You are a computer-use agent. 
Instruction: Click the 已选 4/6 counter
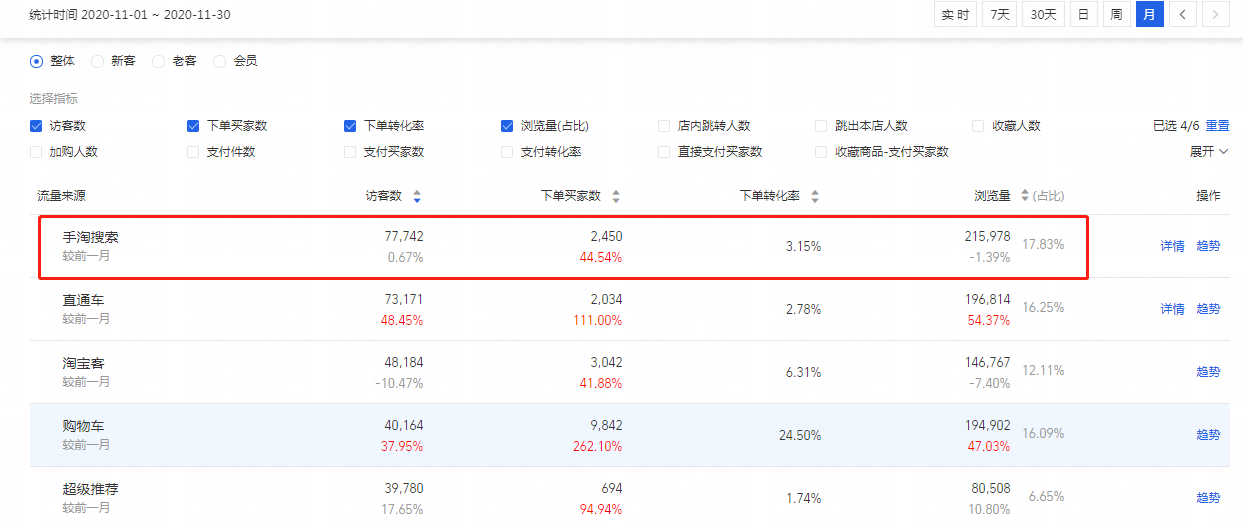pyautogui.click(x=1176, y=126)
